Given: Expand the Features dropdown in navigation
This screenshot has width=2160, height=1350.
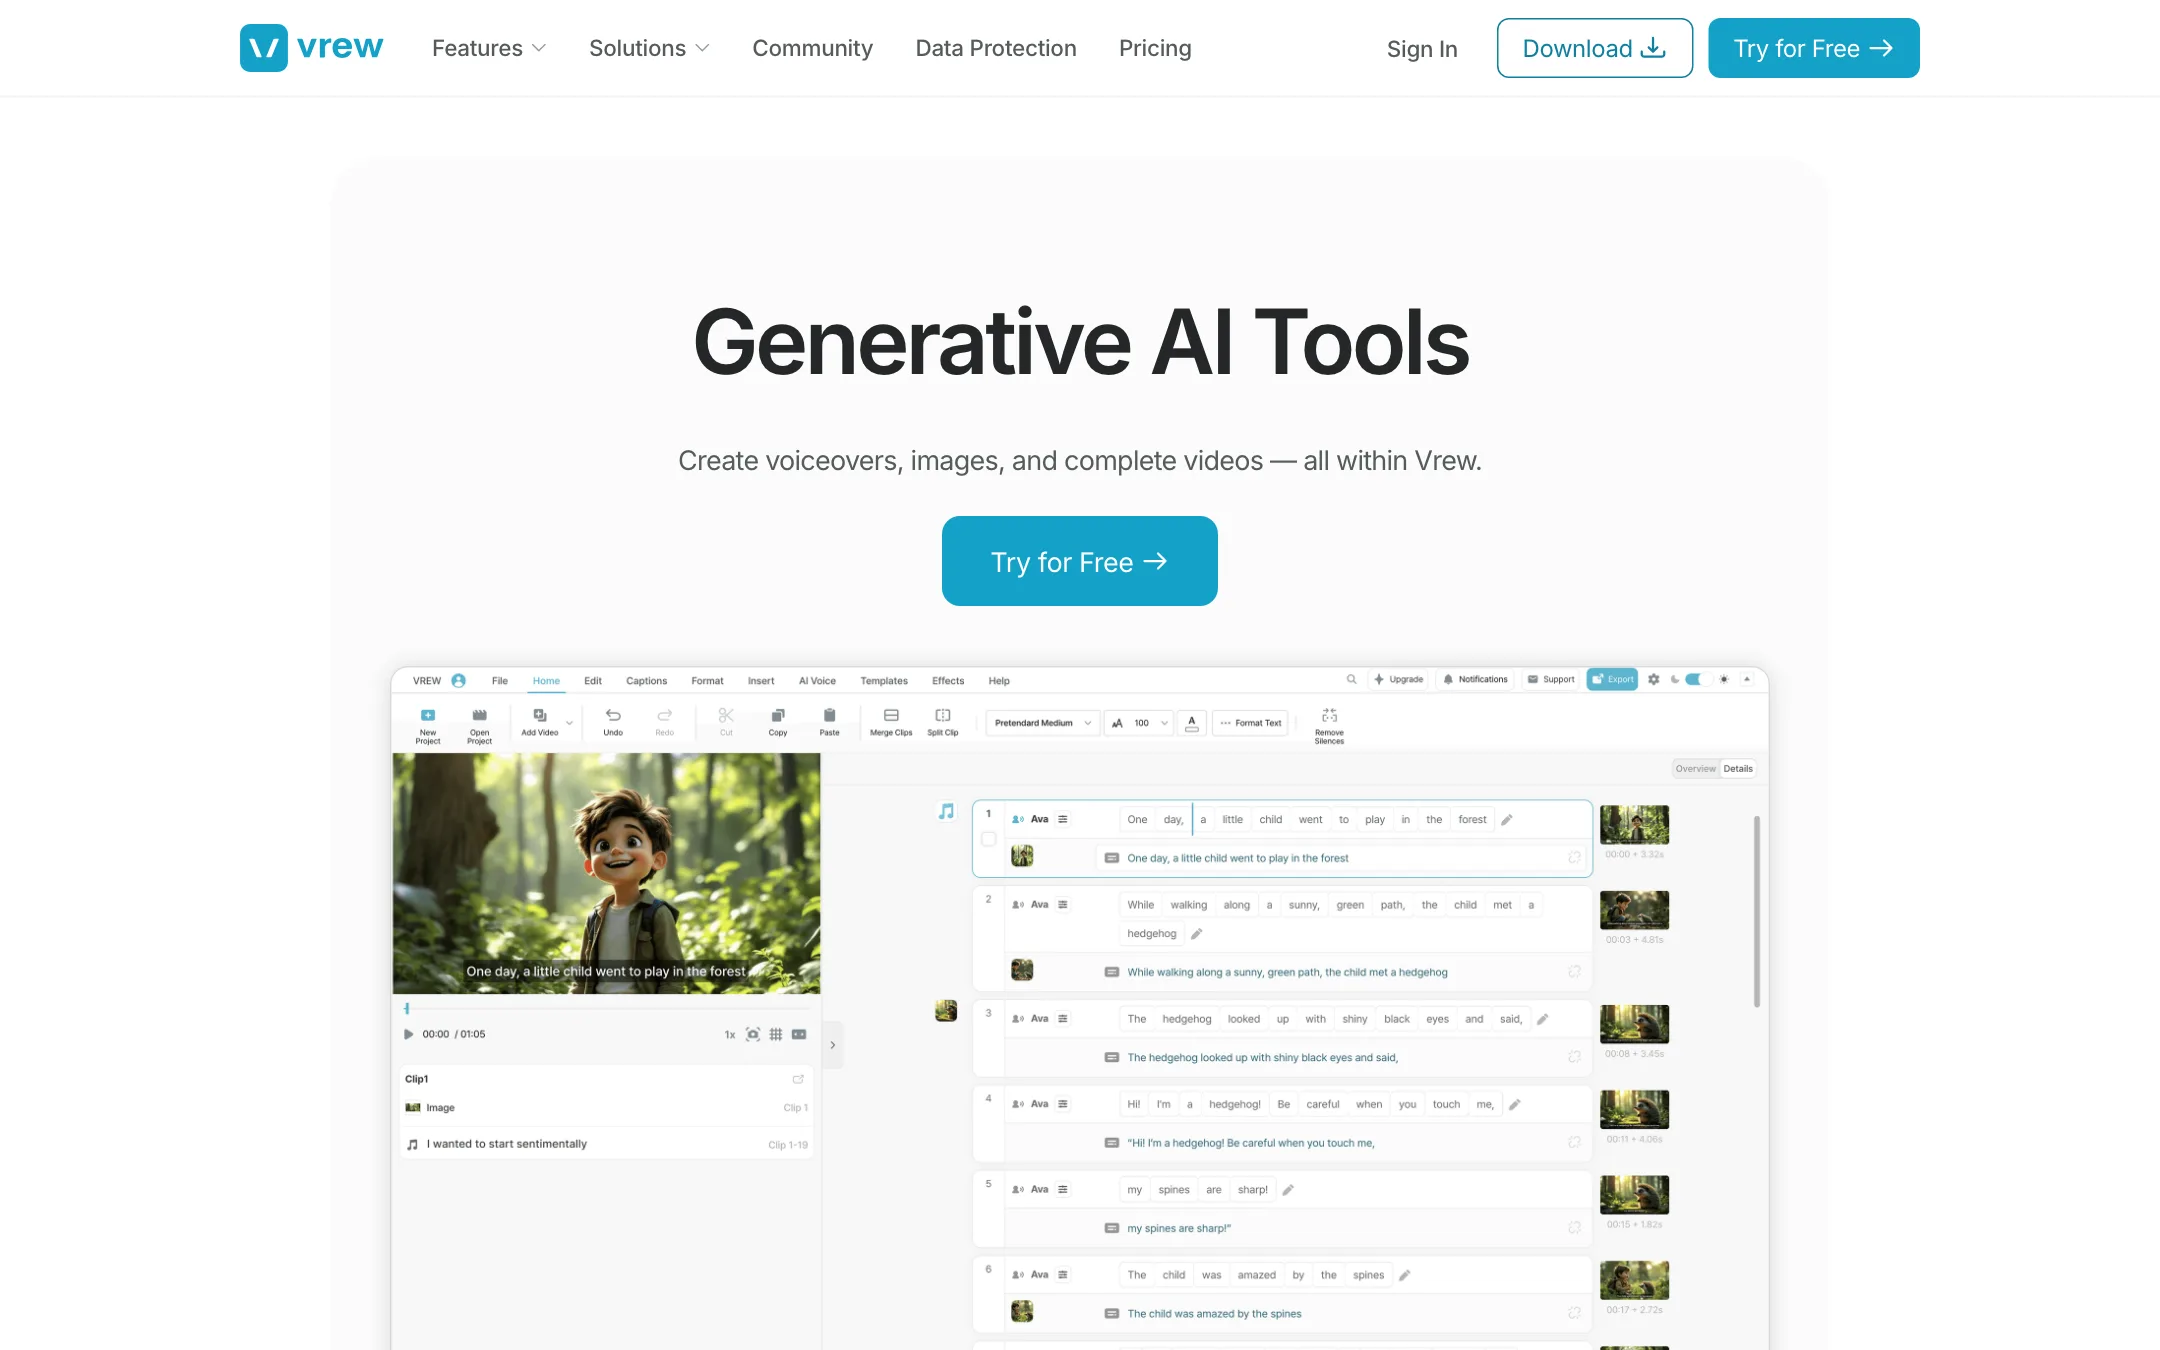Looking at the screenshot, I should 489,48.
